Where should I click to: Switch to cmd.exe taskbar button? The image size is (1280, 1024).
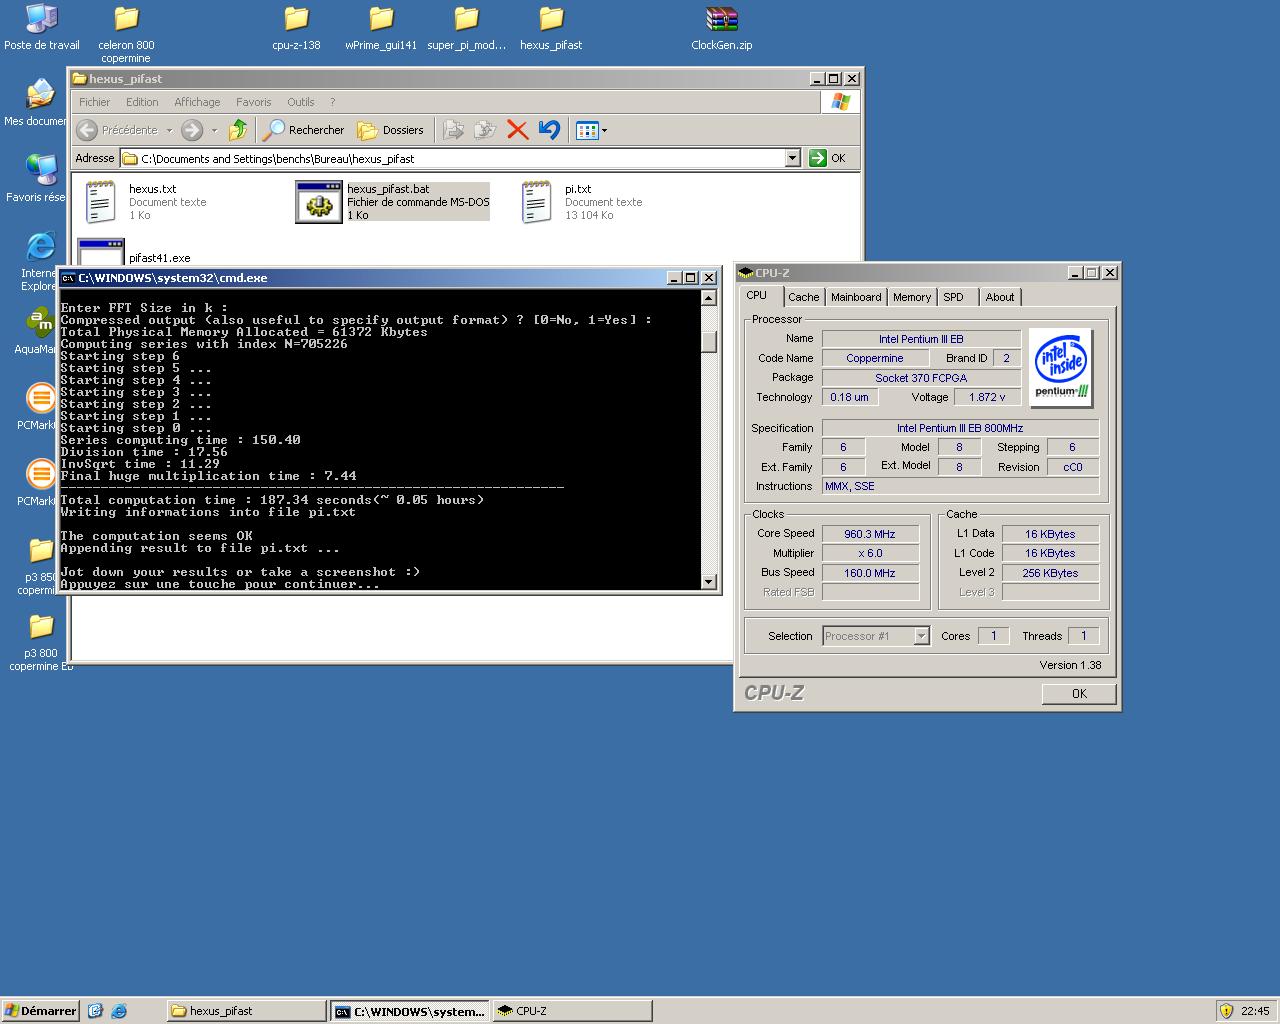[410, 1011]
